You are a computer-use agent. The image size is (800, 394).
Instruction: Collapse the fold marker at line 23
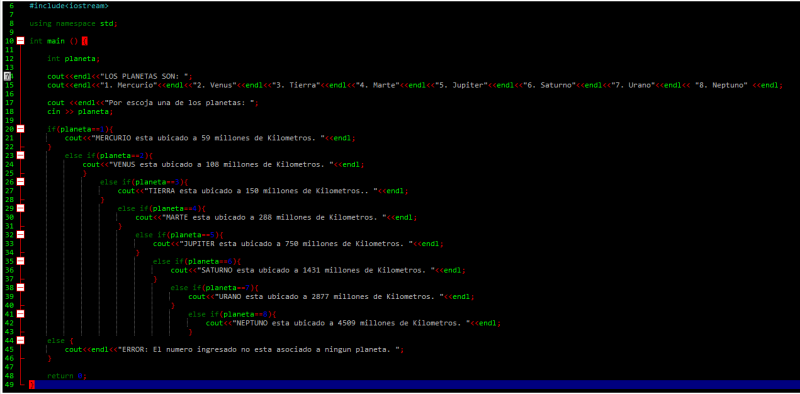(20, 155)
